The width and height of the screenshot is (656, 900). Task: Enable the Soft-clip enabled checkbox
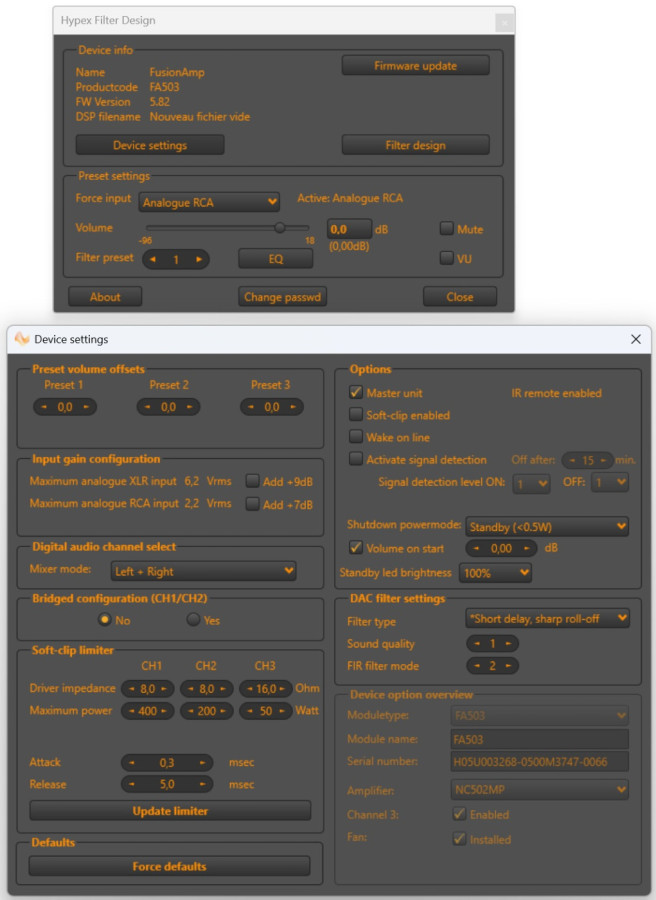point(356,414)
